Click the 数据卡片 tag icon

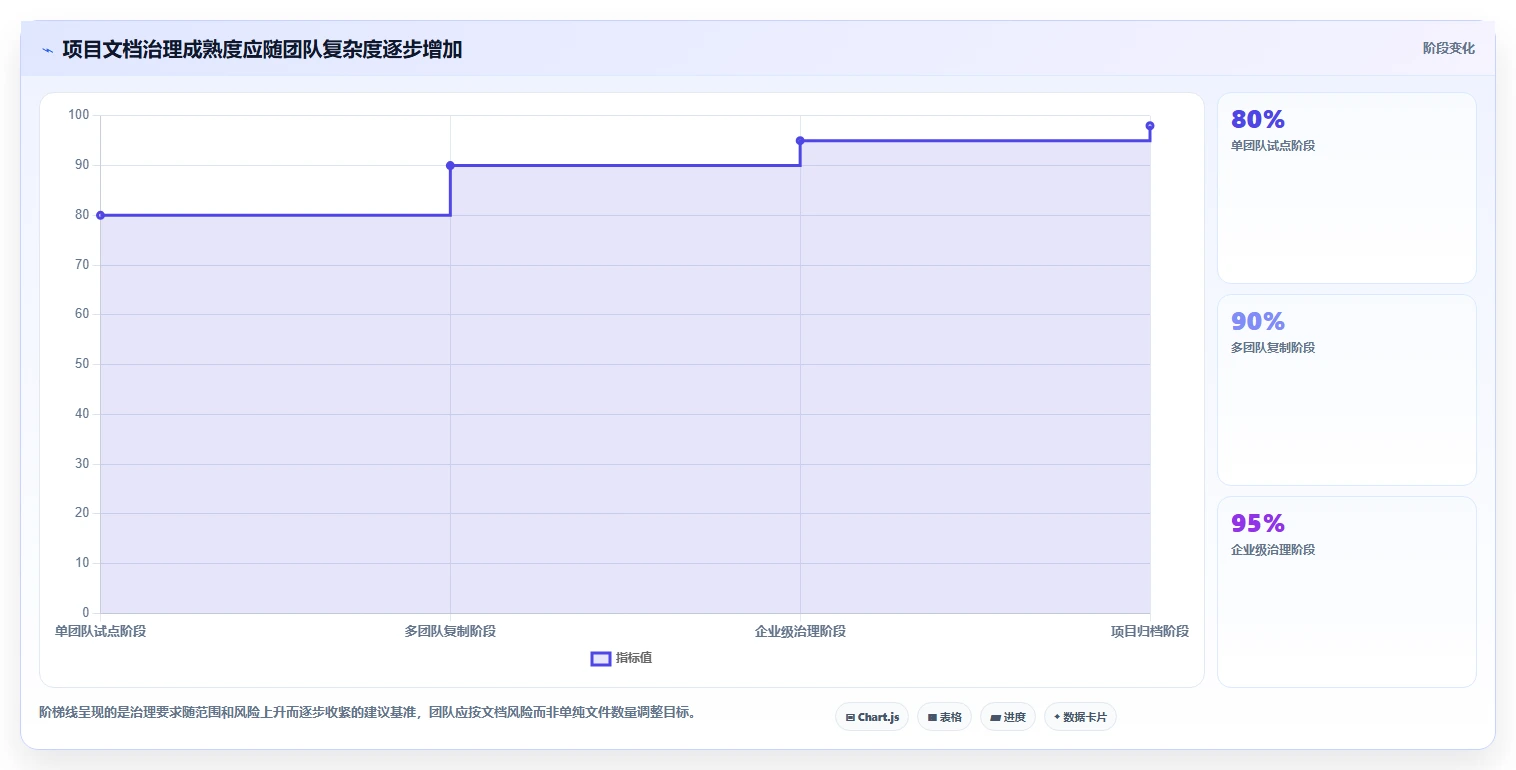(1057, 717)
